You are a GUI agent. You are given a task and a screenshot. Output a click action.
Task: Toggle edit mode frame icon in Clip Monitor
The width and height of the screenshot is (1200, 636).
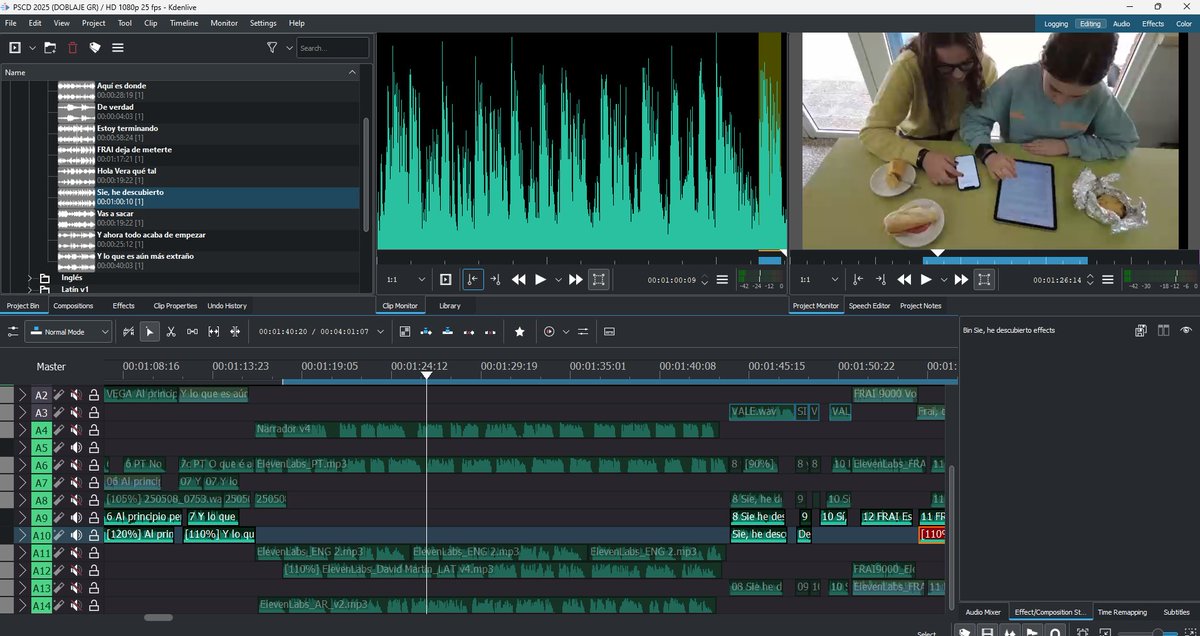598,280
